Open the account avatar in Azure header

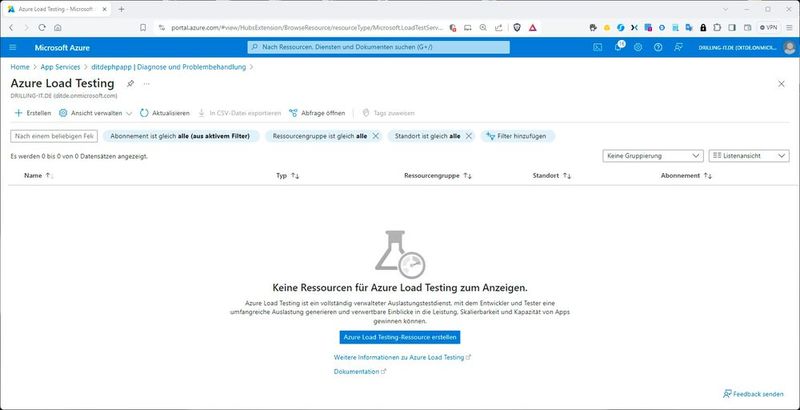pos(789,47)
